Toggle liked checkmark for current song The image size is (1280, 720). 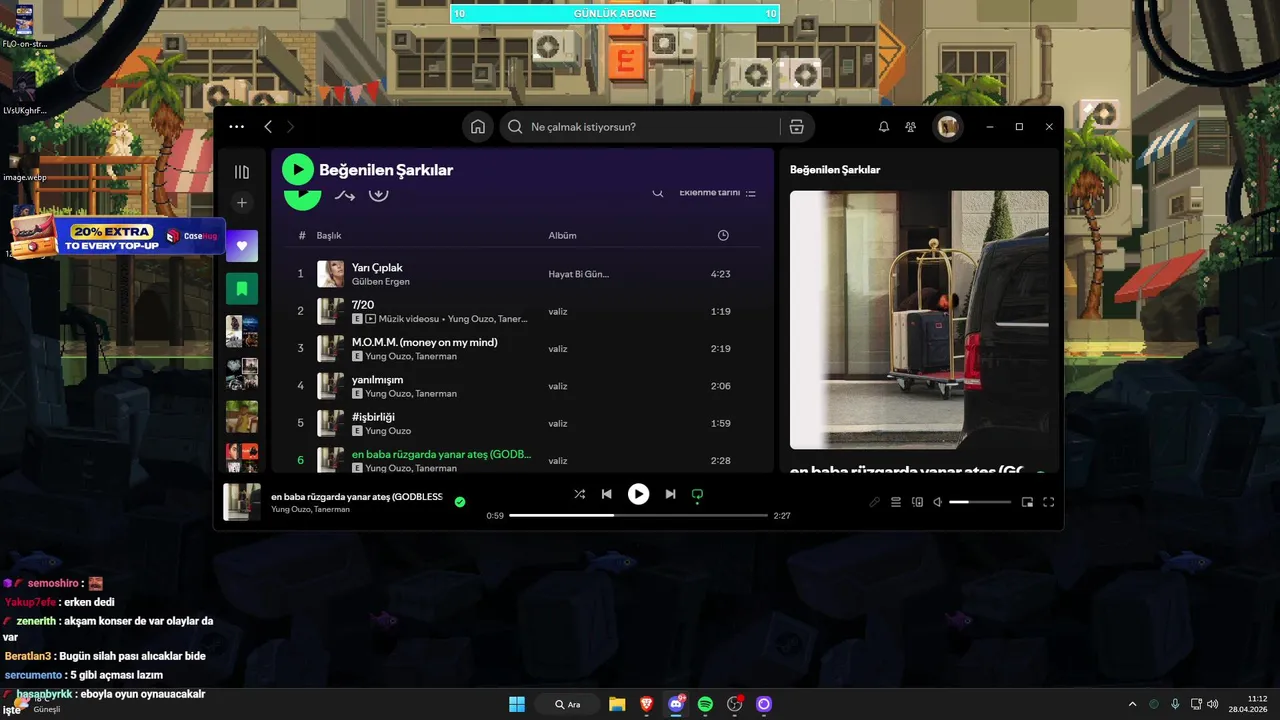pos(460,502)
